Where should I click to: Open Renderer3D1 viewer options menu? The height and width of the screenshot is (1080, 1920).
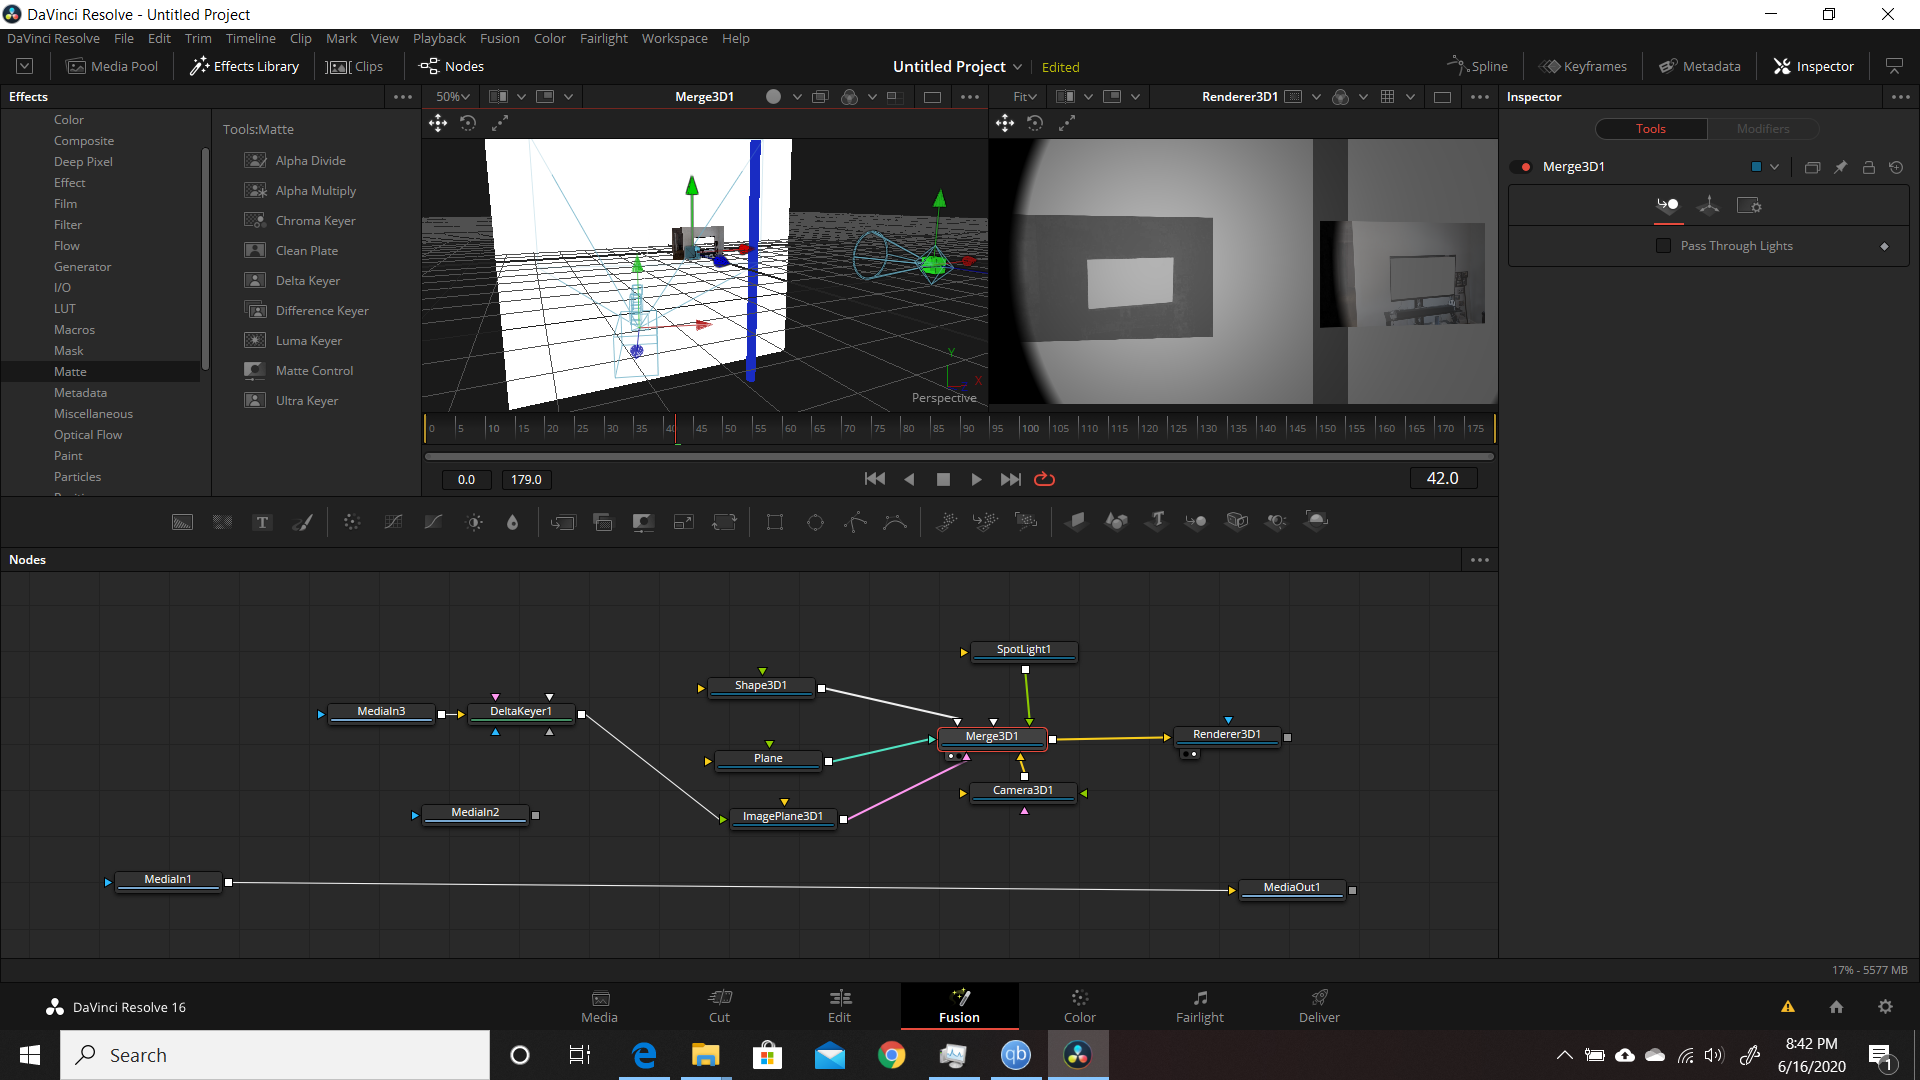(x=1480, y=97)
